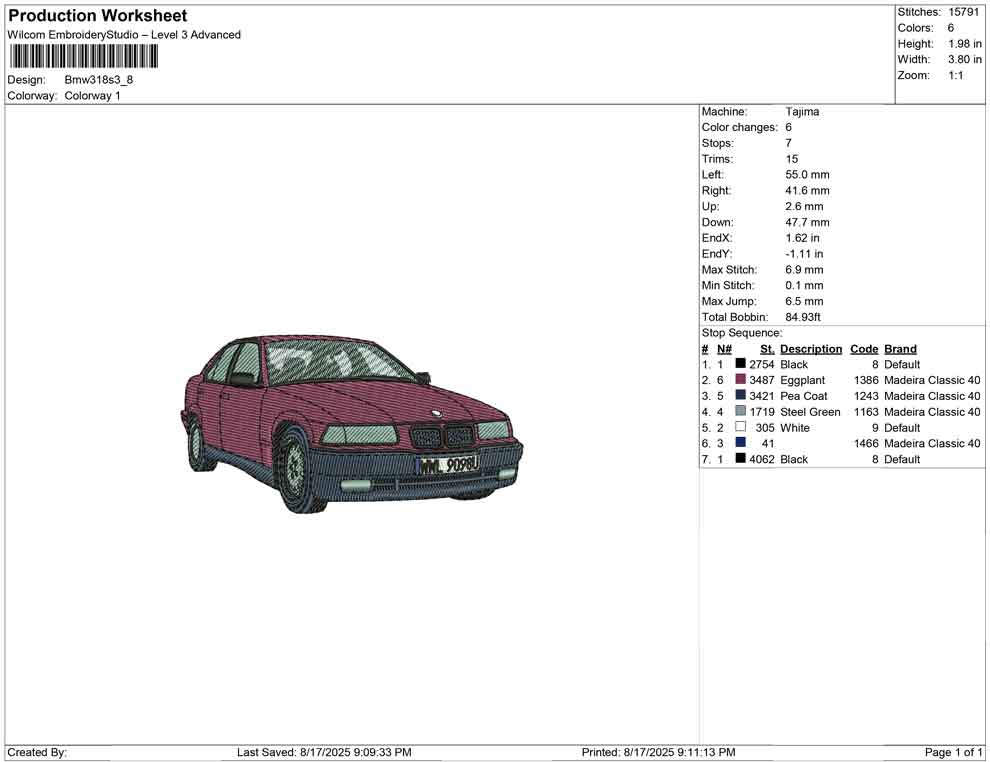Click the Black swatch in the first stop row
The image size is (990, 762).
[x=740, y=365]
